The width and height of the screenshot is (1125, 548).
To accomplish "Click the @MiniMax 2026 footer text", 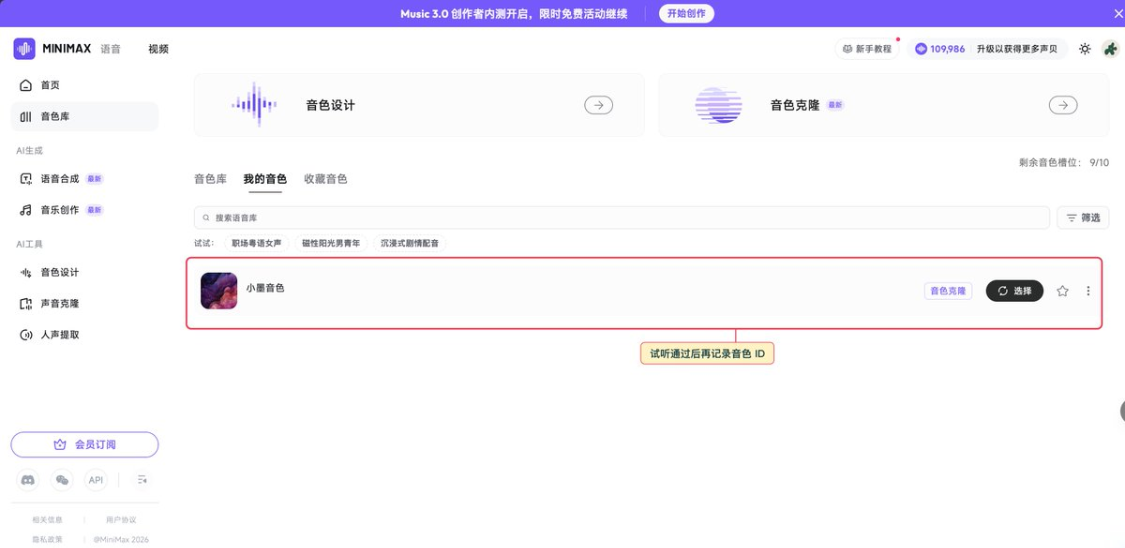I will click(x=121, y=539).
